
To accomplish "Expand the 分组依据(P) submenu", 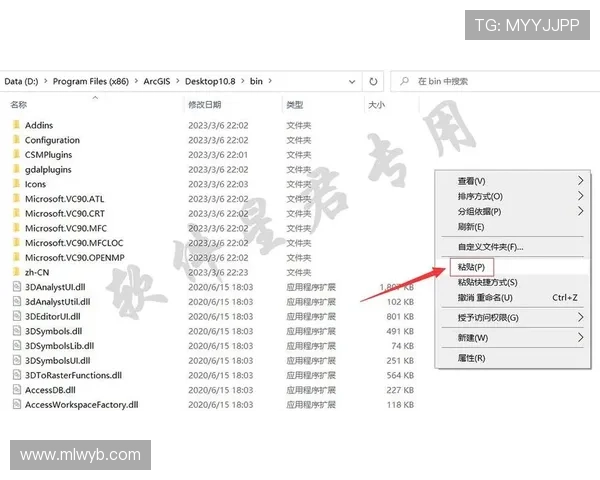I will click(580, 211).
